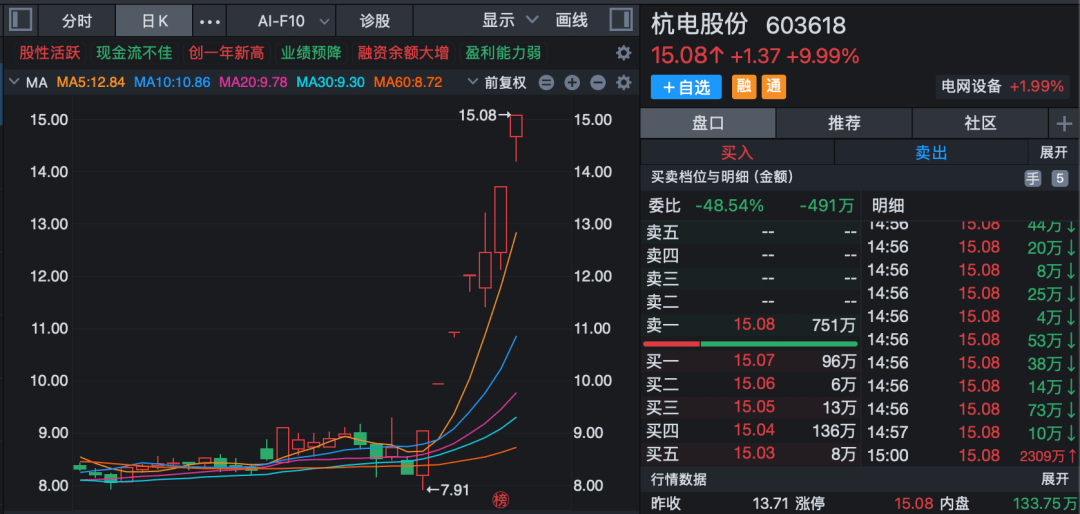Open 显示 display dropdown
Screen dimensions: 1080x514
(x=509, y=20)
